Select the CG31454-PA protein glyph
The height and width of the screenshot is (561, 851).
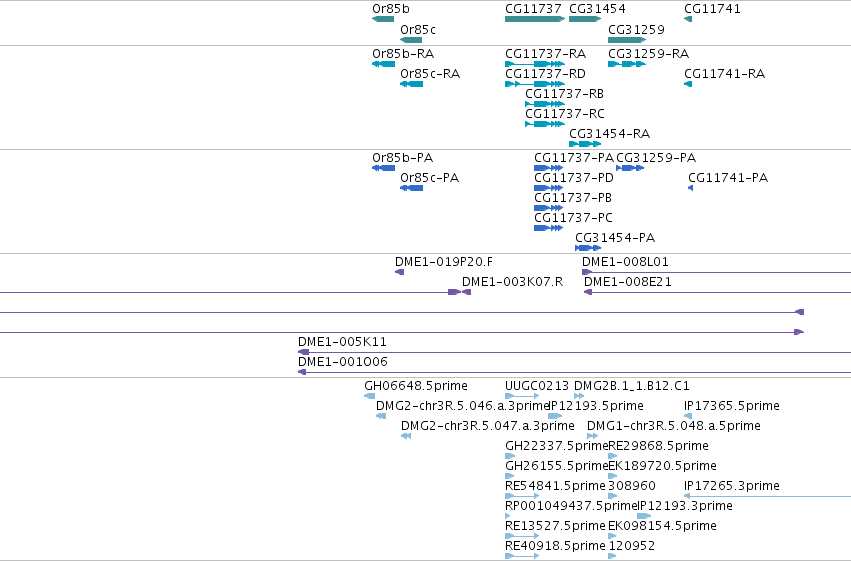pos(588,248)
